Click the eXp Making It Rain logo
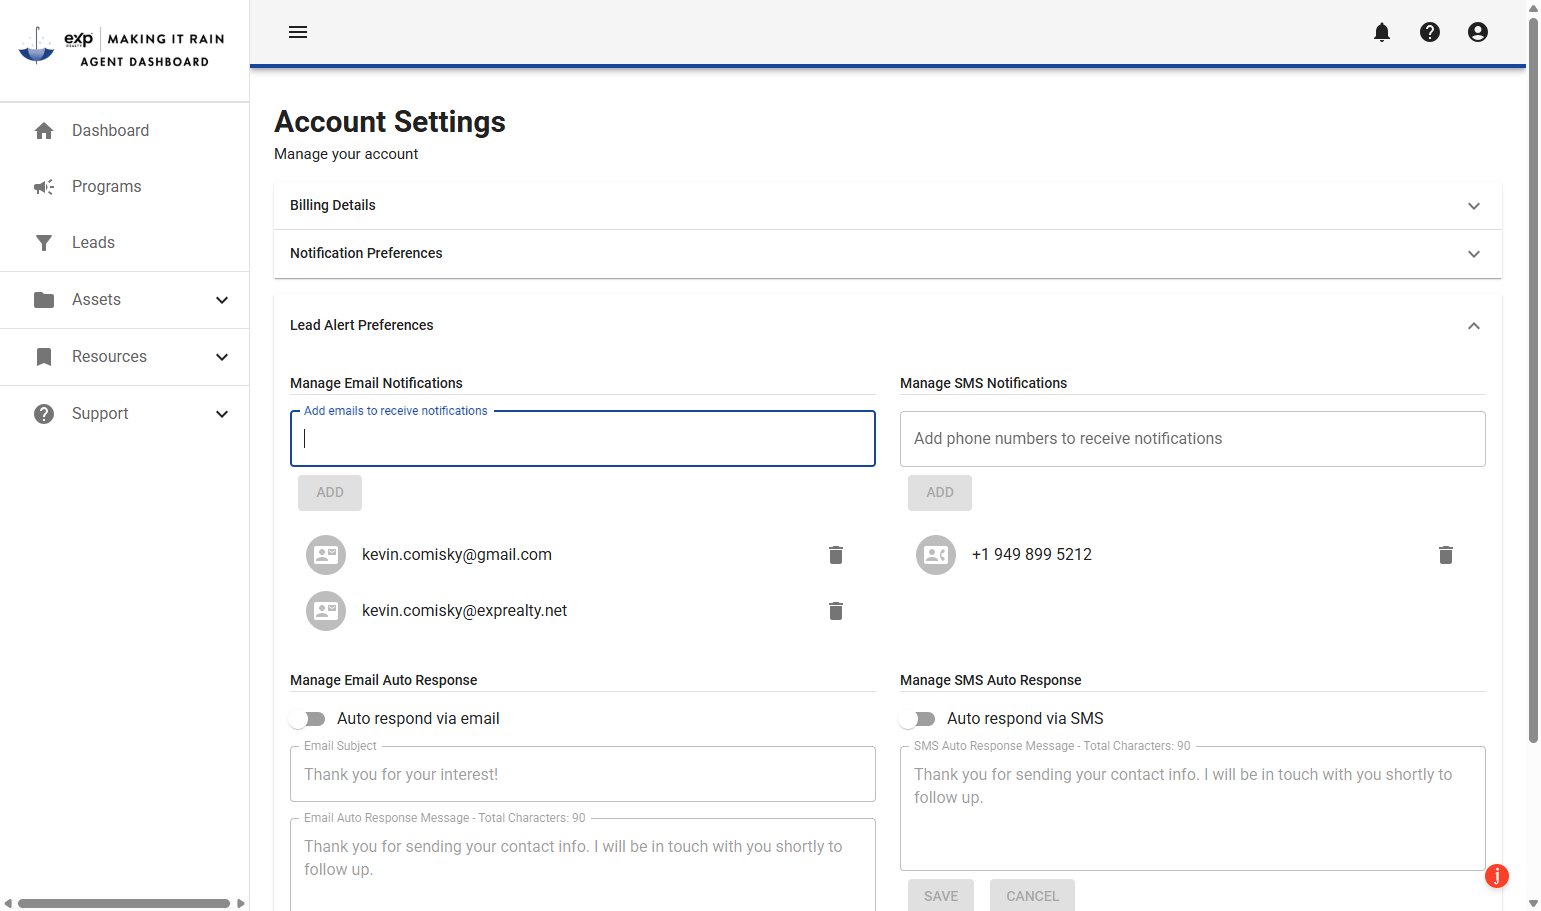 pyautogui.click(x=122, y=47)
